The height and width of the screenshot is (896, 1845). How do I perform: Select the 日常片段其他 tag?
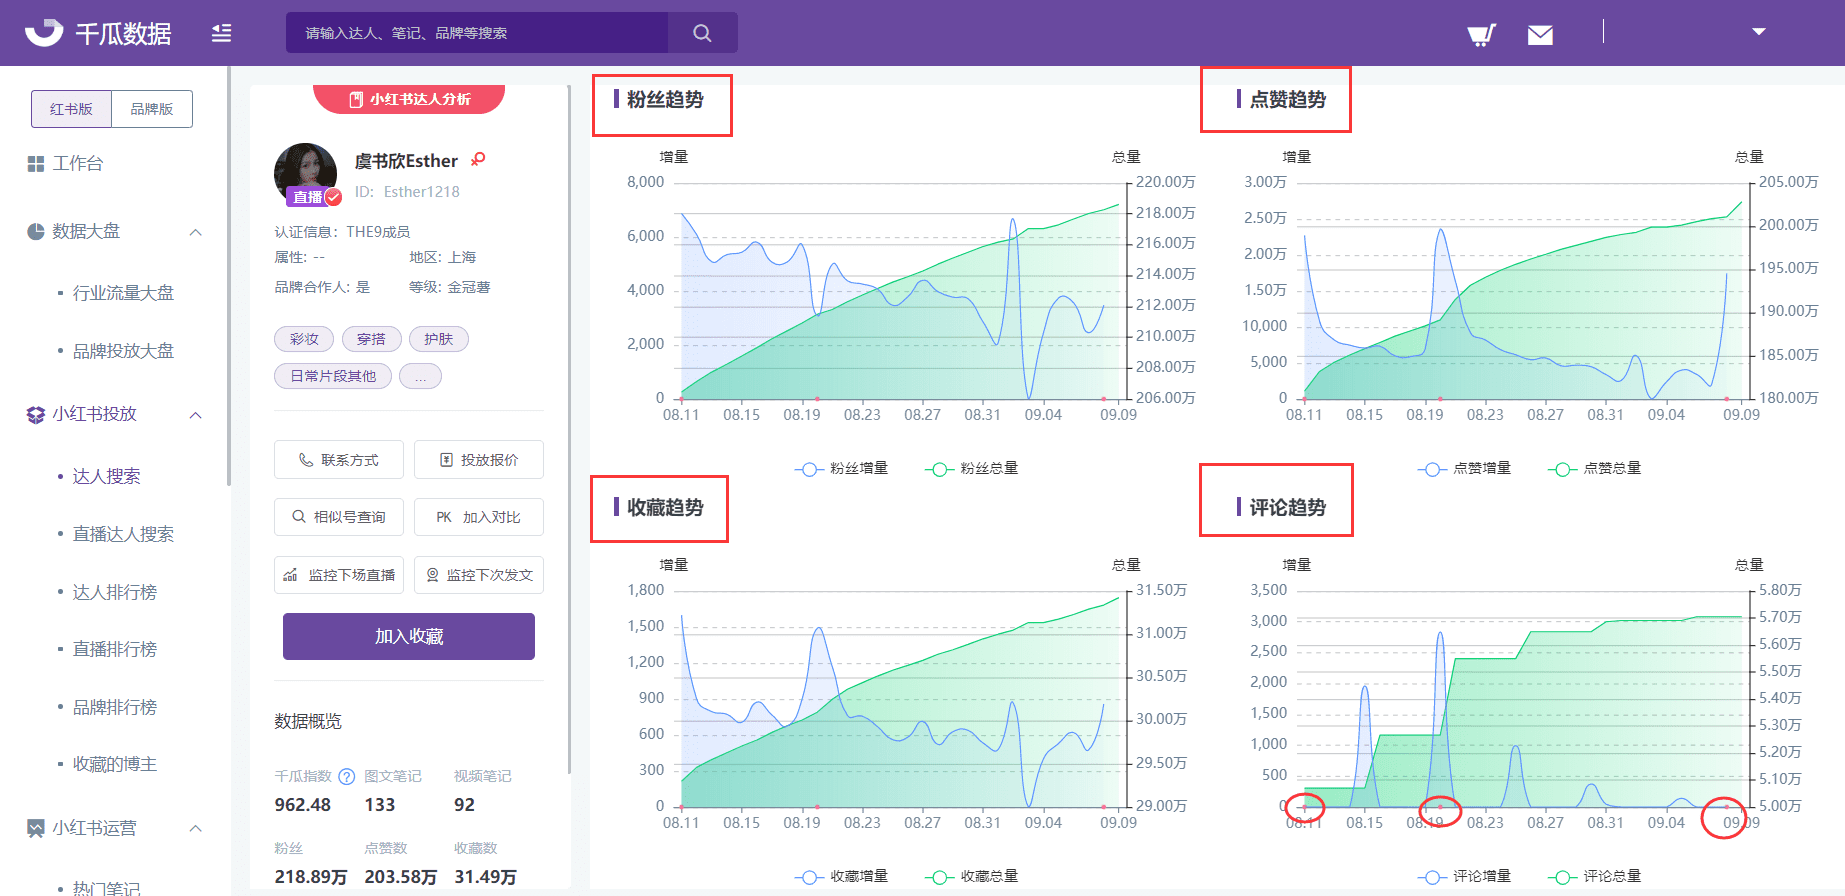(333, 376)
